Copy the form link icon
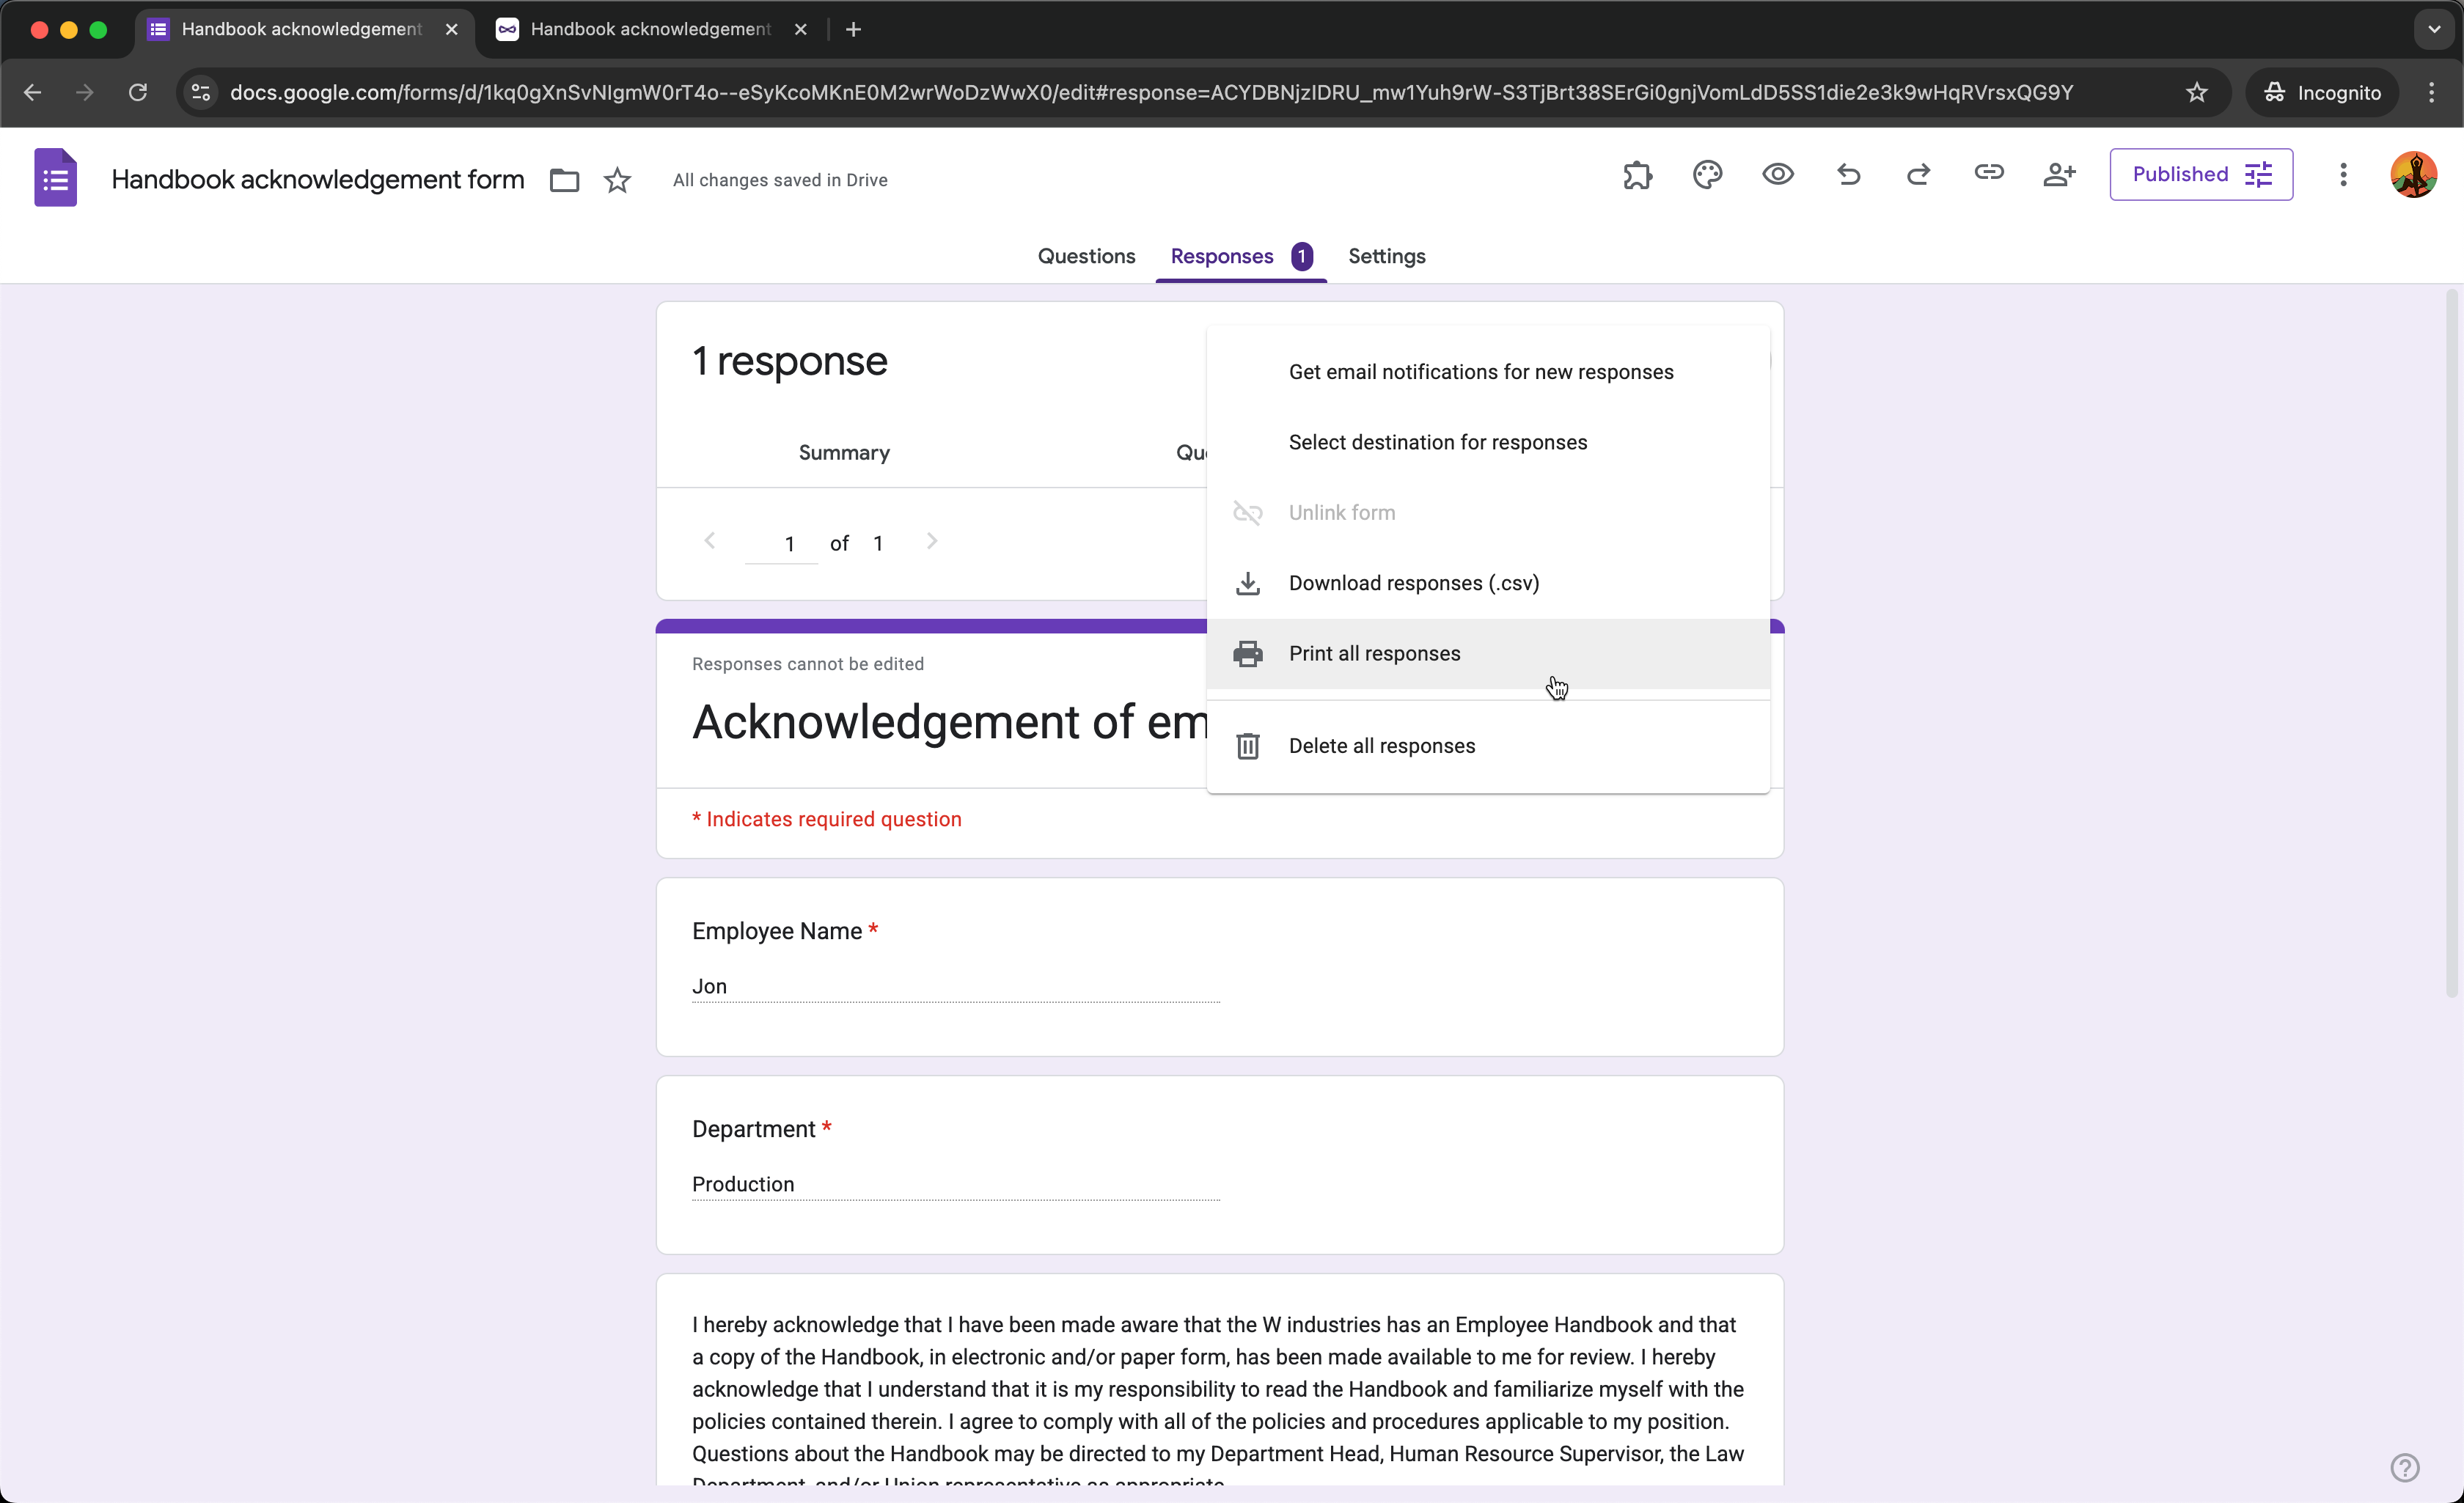The image size is (2464, 1503). [1989, 174]
